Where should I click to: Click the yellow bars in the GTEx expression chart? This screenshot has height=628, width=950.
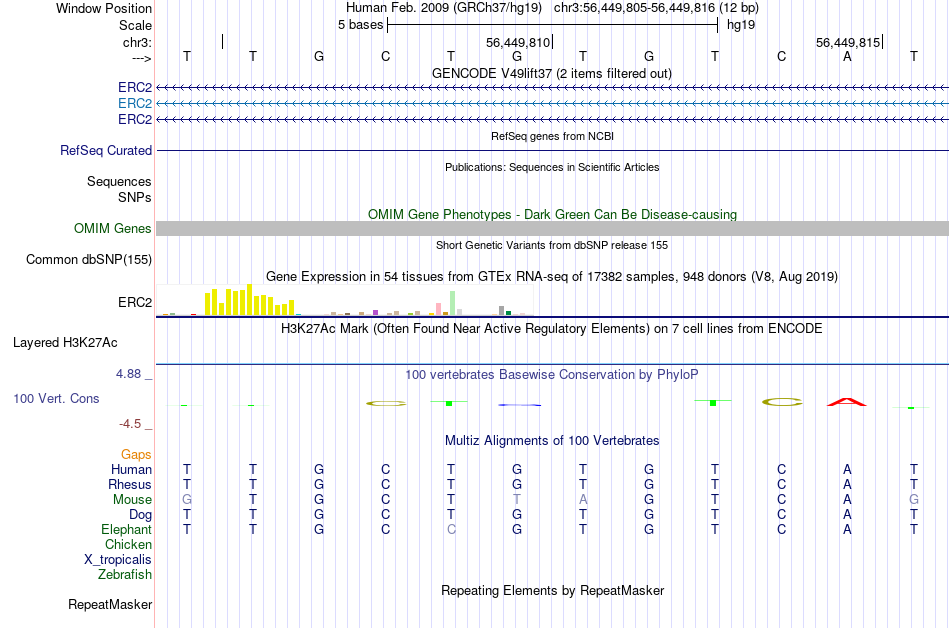(x=250, y=300)
